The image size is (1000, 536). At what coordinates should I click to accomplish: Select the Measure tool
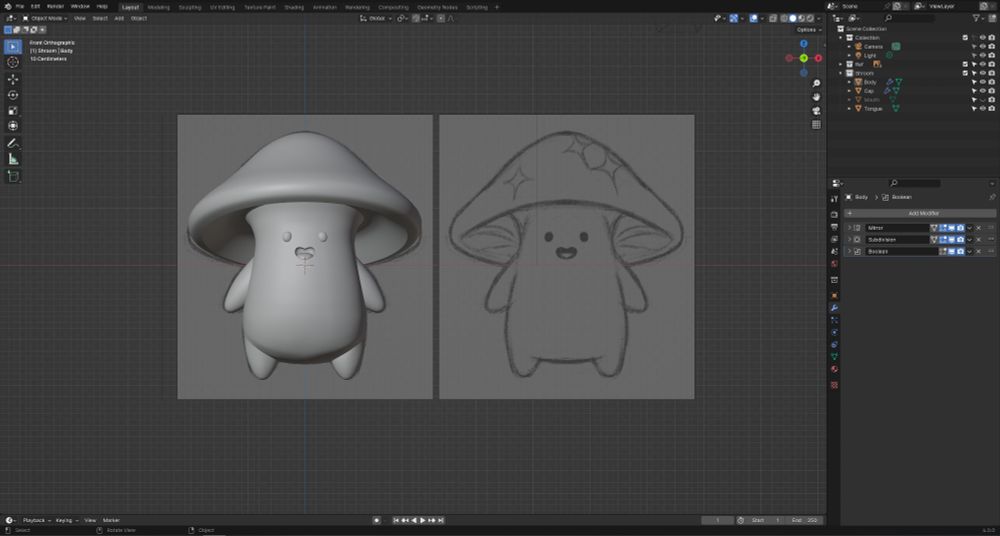[x=13, y=159]
